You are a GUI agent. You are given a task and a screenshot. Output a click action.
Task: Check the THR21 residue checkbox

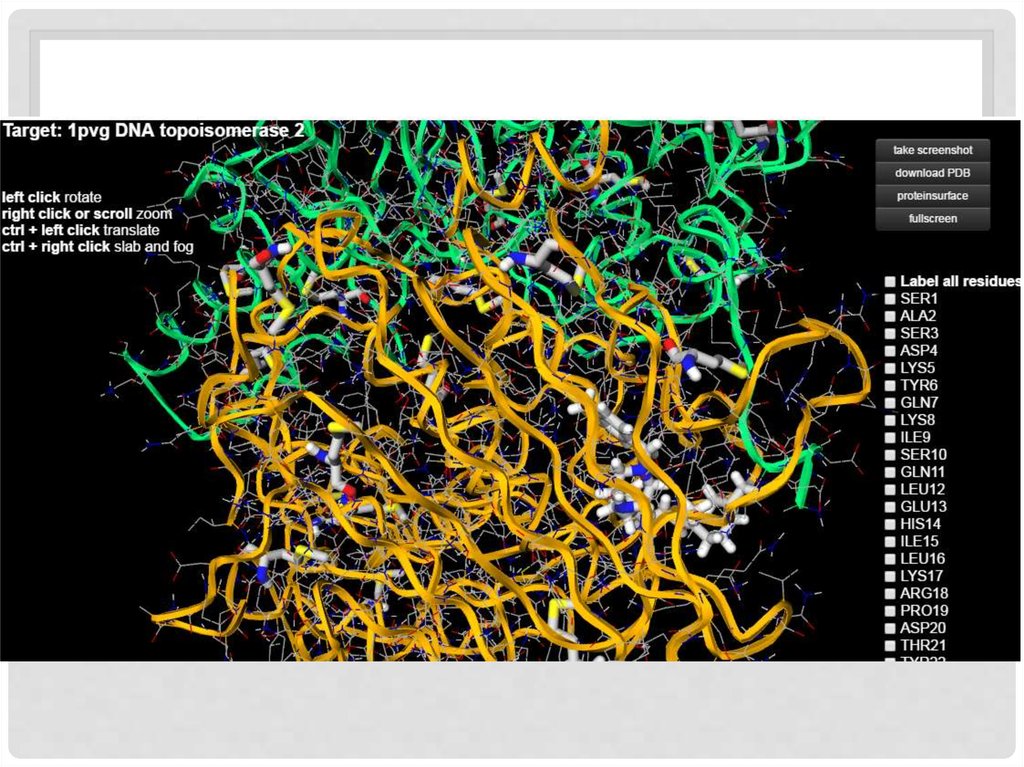click(x=890, y=645)
